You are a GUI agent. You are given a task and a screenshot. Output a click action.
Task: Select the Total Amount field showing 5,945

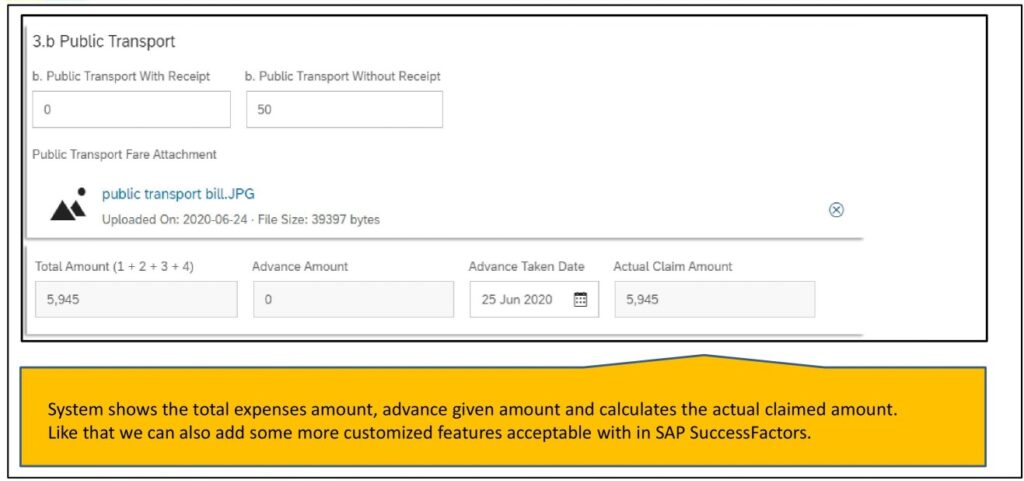pyautogui.click(x=136, y=300)
